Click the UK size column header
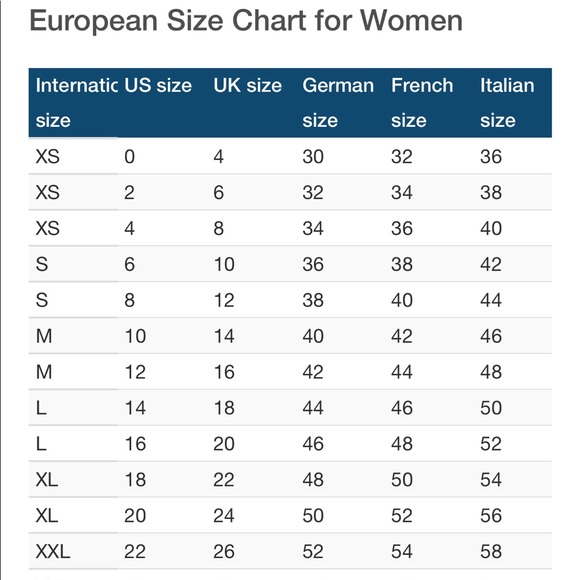This screenshot has height=580, width=580. coord(247,85)
